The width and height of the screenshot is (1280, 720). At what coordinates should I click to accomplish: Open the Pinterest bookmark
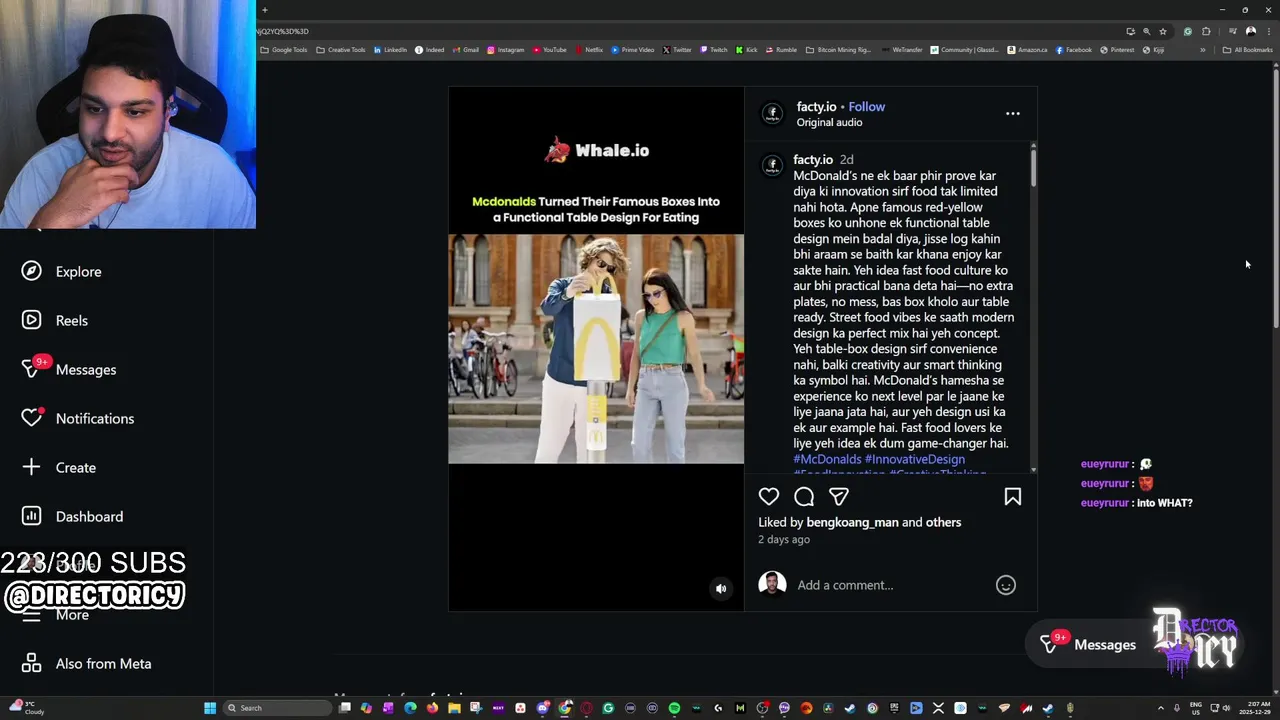1117,50
